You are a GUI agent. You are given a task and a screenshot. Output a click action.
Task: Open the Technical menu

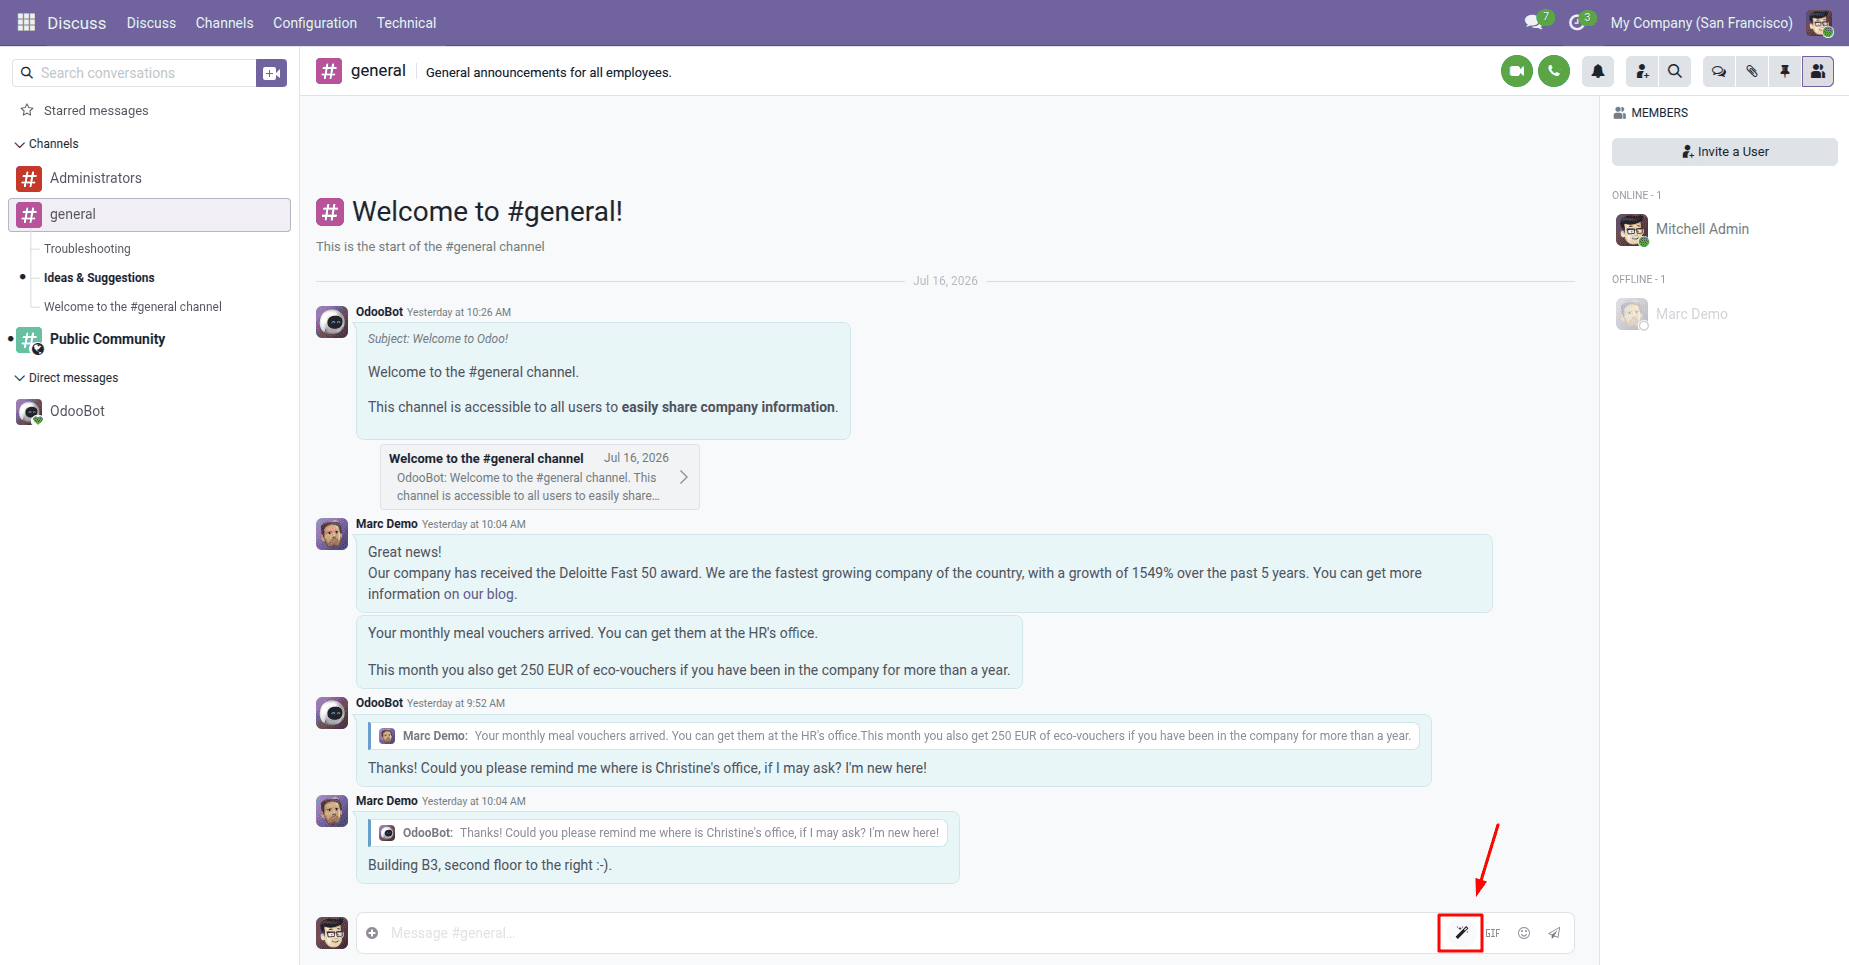[406, 23]
